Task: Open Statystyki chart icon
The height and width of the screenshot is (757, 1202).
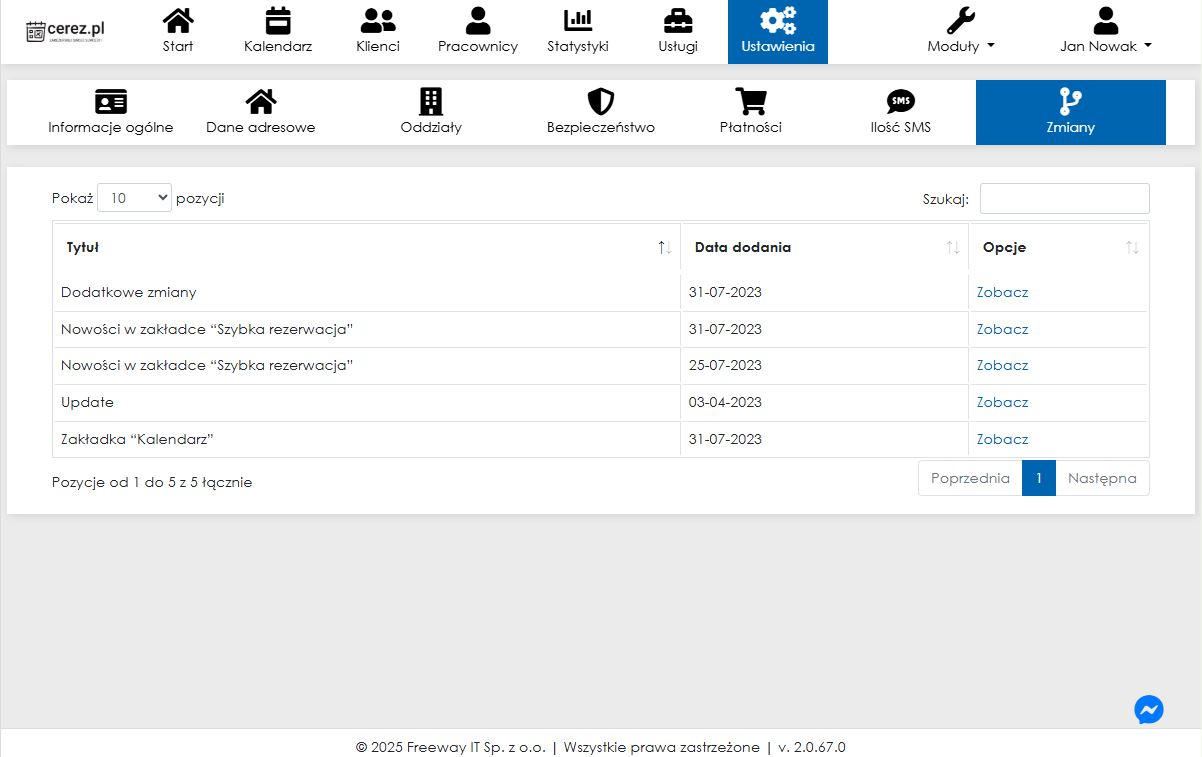Action: 578,20
